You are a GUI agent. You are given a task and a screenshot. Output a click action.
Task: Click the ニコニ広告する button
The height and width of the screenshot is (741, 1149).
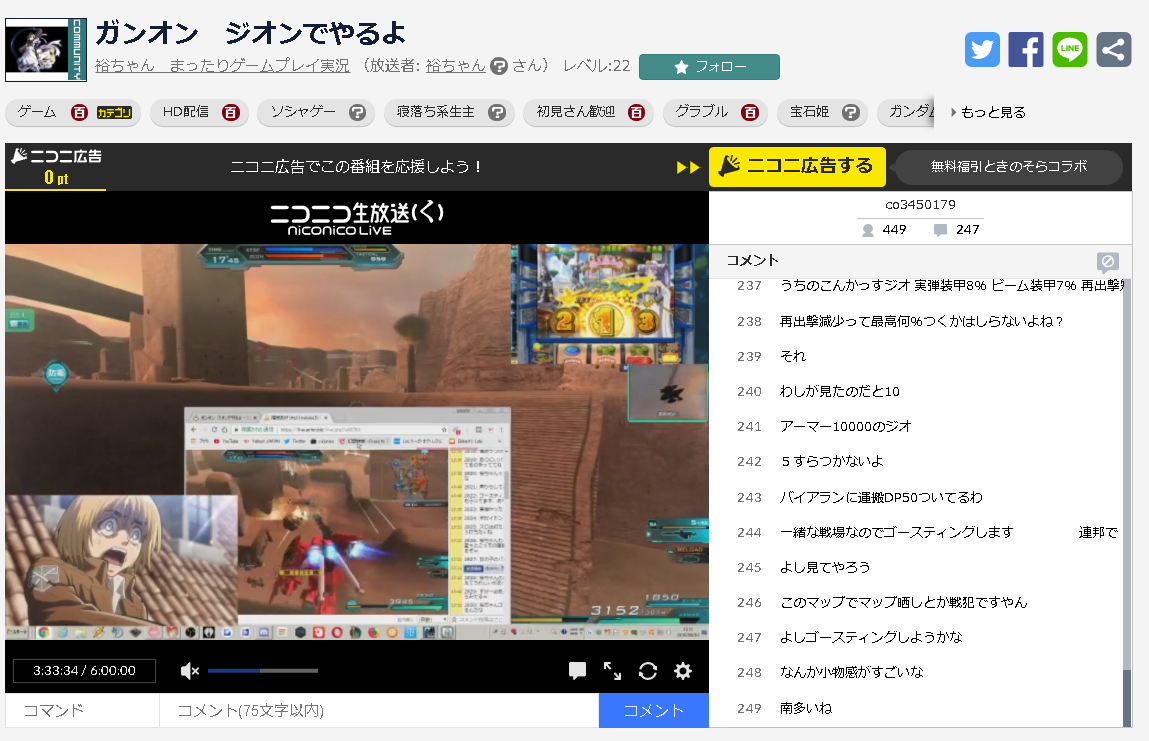797,166
